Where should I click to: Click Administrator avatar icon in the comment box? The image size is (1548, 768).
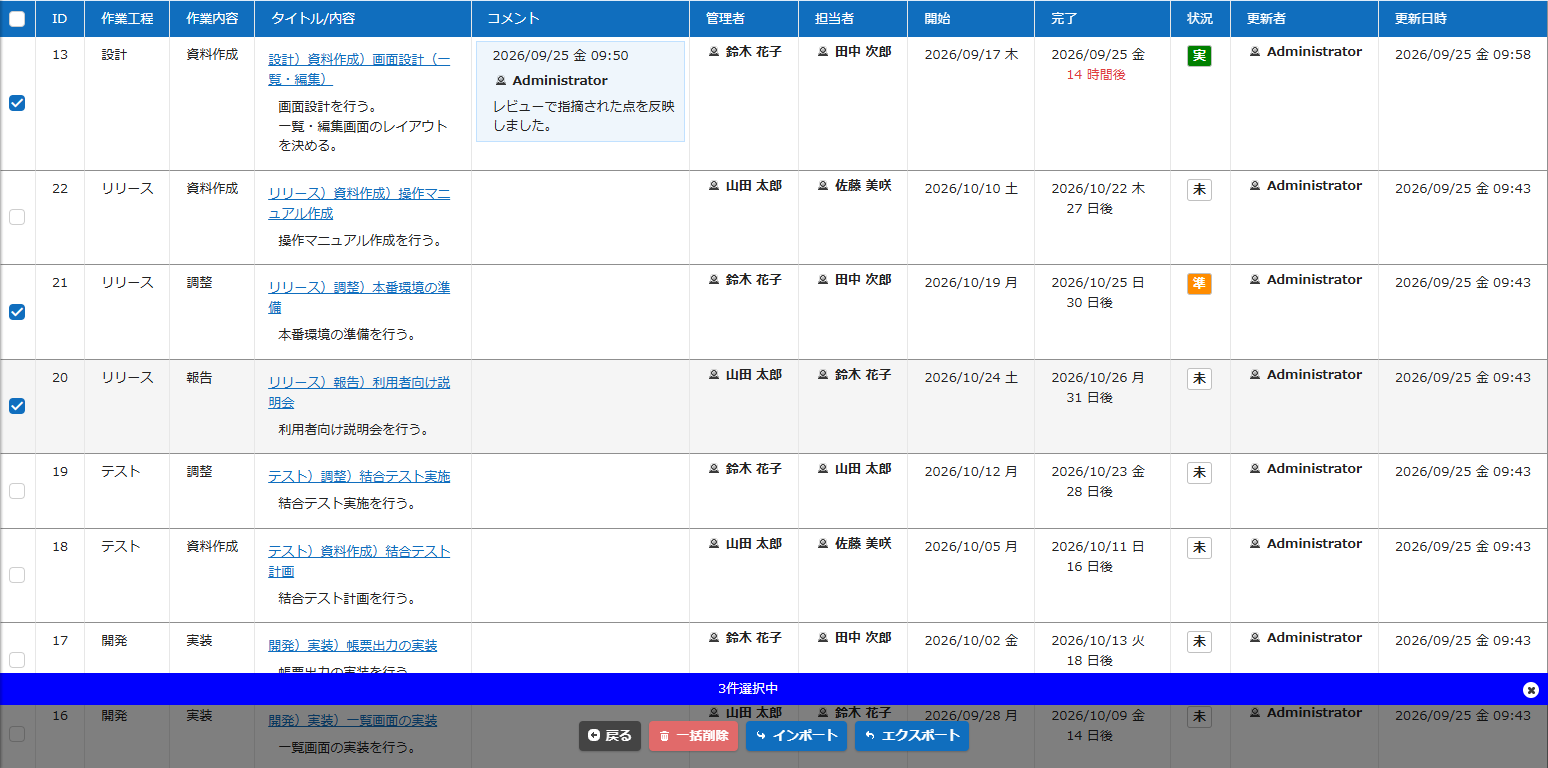[x=501, y=81]
